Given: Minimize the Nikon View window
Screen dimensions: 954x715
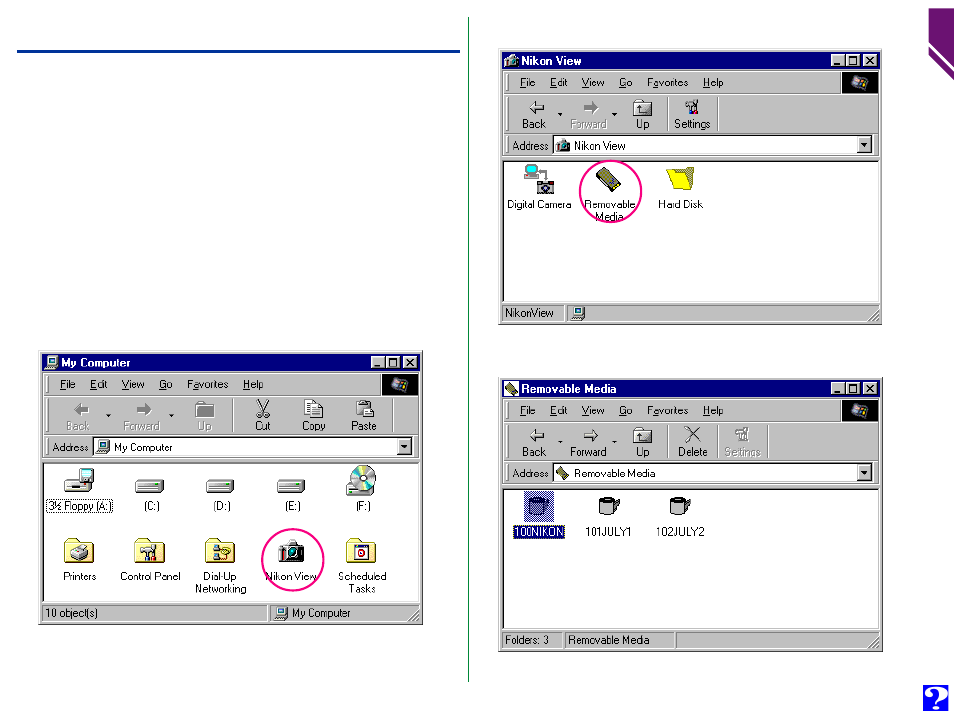Looking at the screenshot, I should click(838, 60).
